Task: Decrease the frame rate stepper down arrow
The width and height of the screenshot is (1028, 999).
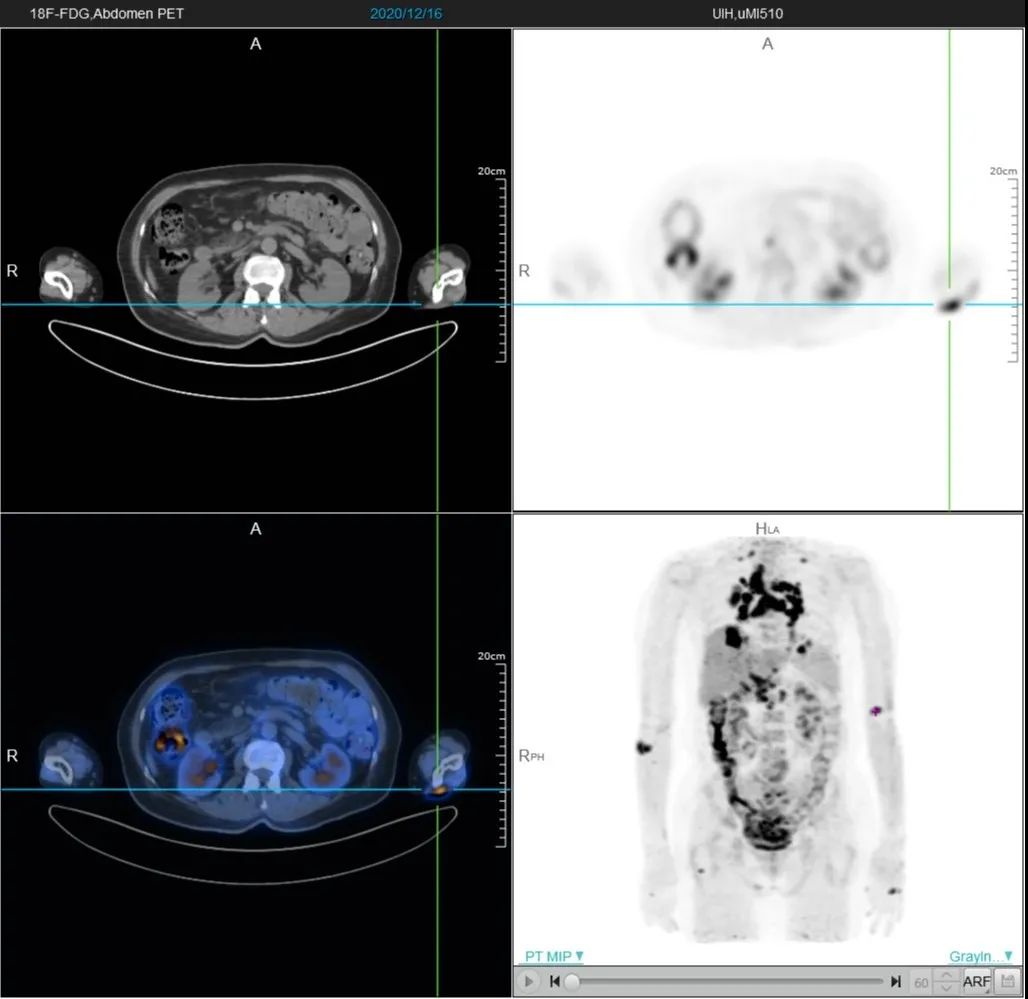Action: click(945, 987)
